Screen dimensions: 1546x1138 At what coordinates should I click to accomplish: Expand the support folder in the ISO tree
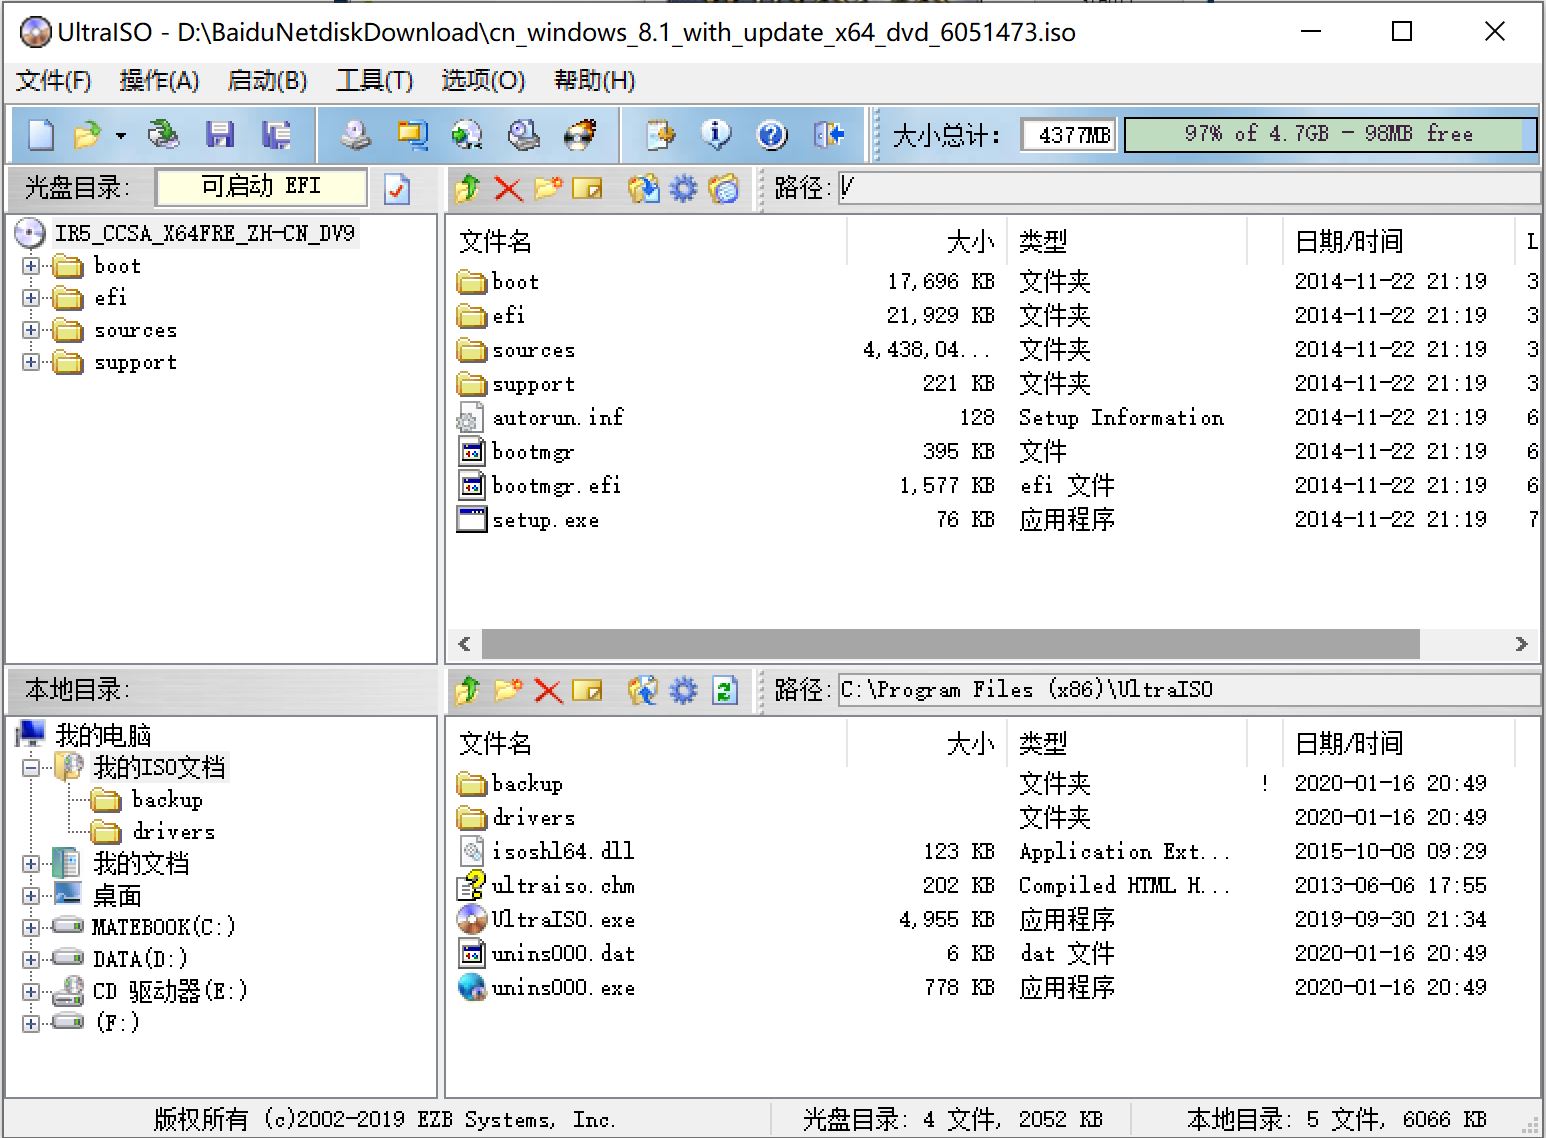click(31, 362)
